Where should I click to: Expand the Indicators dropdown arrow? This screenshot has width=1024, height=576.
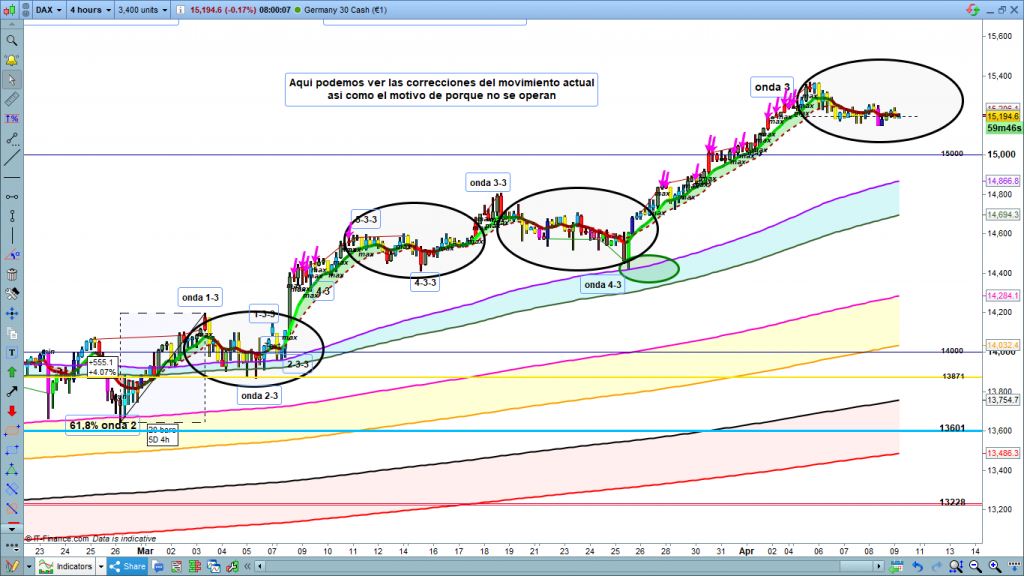100,566
